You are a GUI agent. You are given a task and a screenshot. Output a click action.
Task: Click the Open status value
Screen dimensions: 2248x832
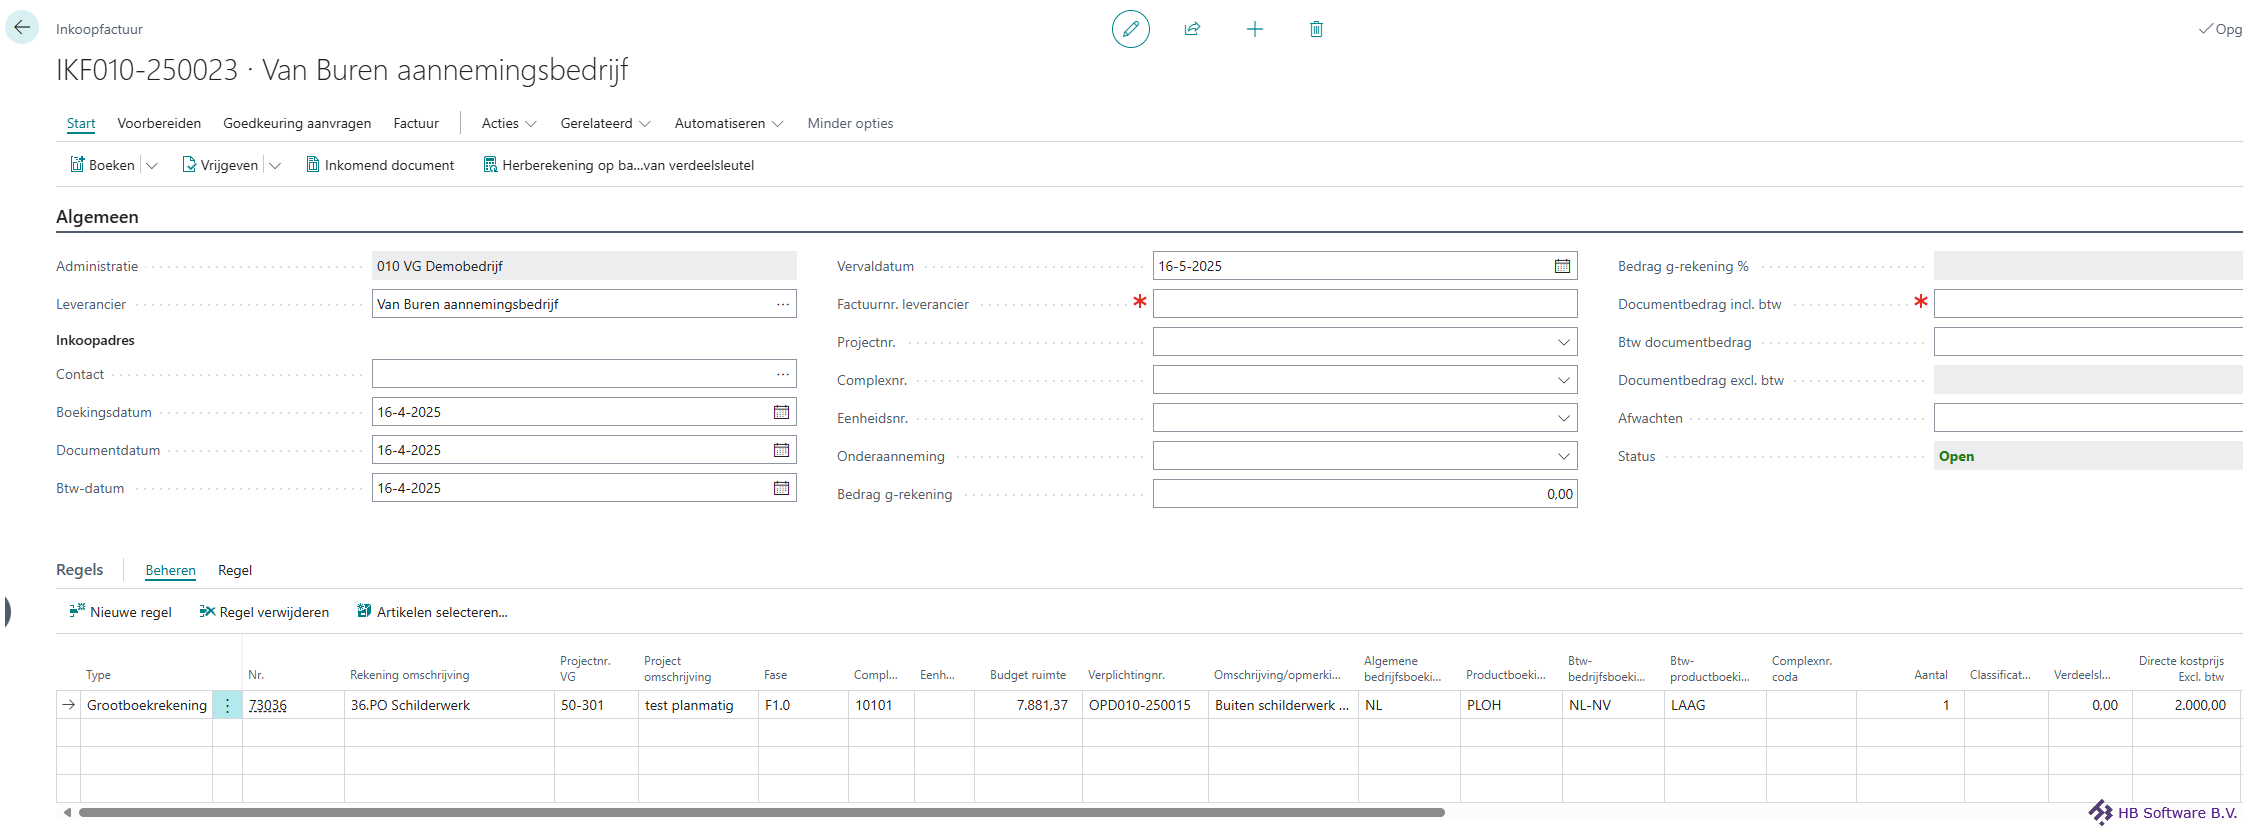(1956, 456)
